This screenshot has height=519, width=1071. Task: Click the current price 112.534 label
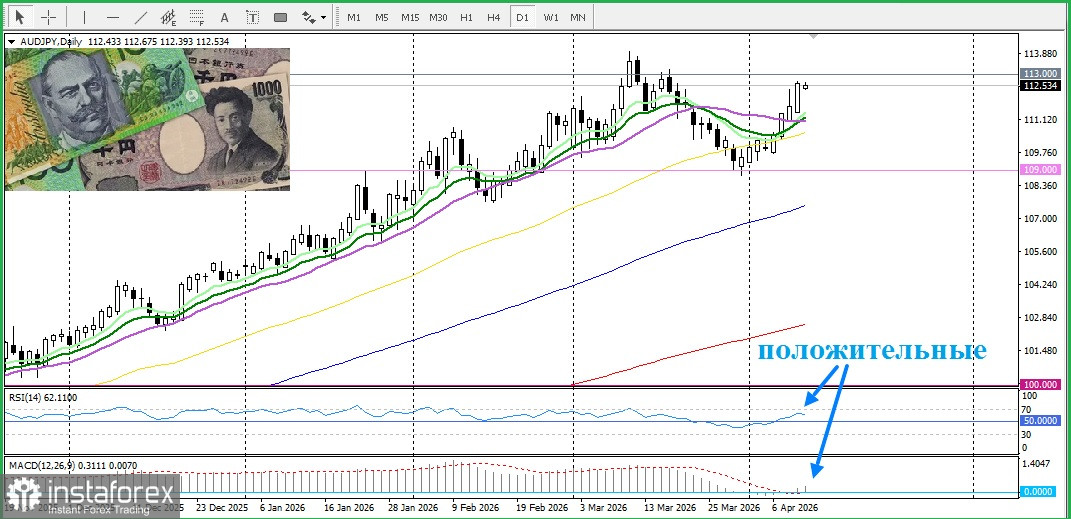[1039, 85]
